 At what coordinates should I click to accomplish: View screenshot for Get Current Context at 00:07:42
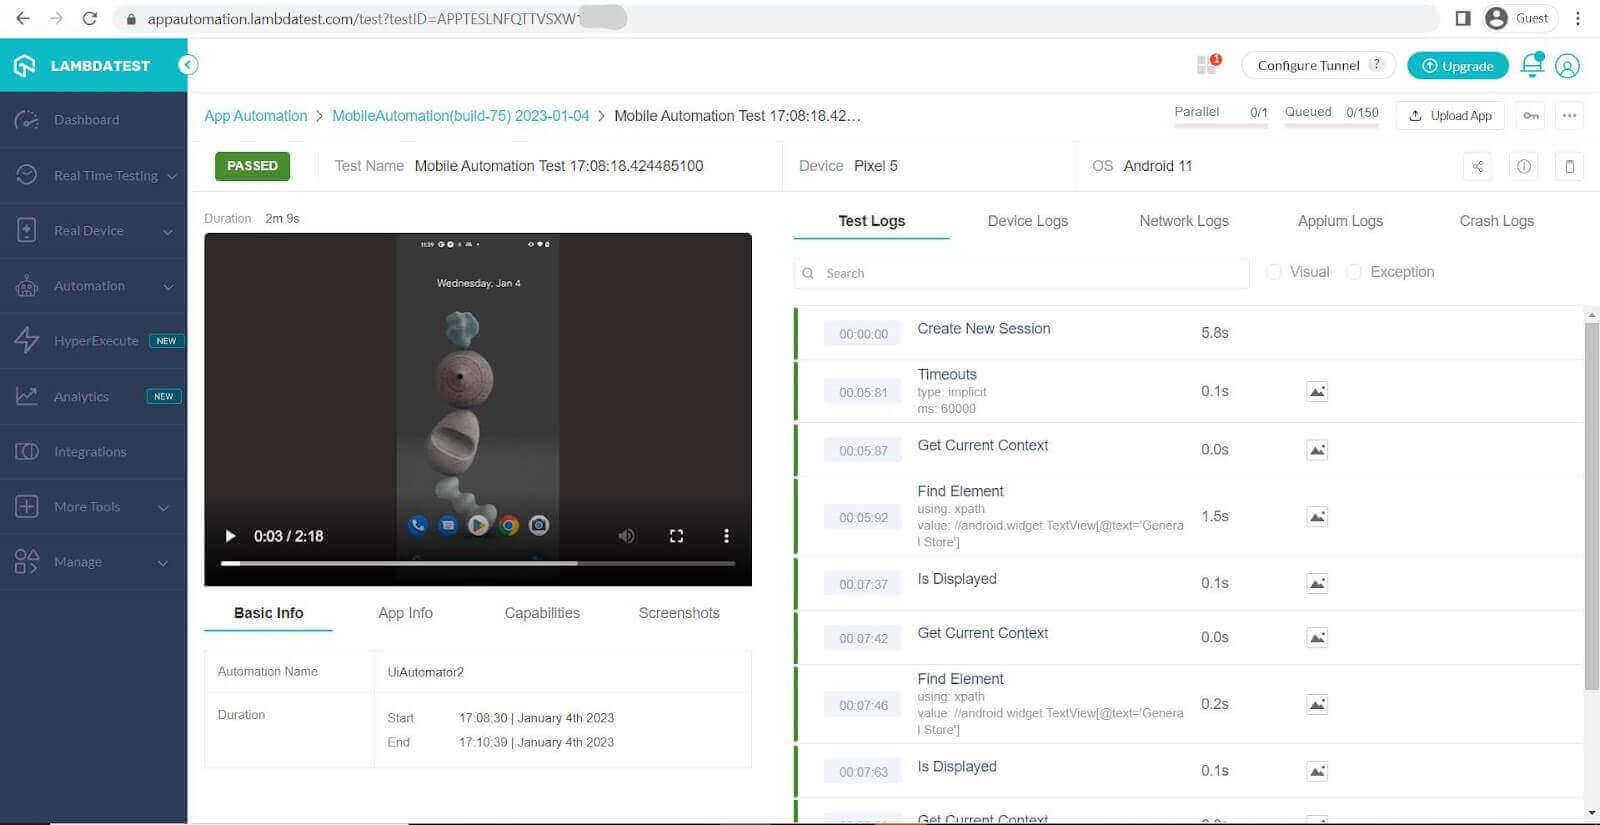pos(1317,637)
